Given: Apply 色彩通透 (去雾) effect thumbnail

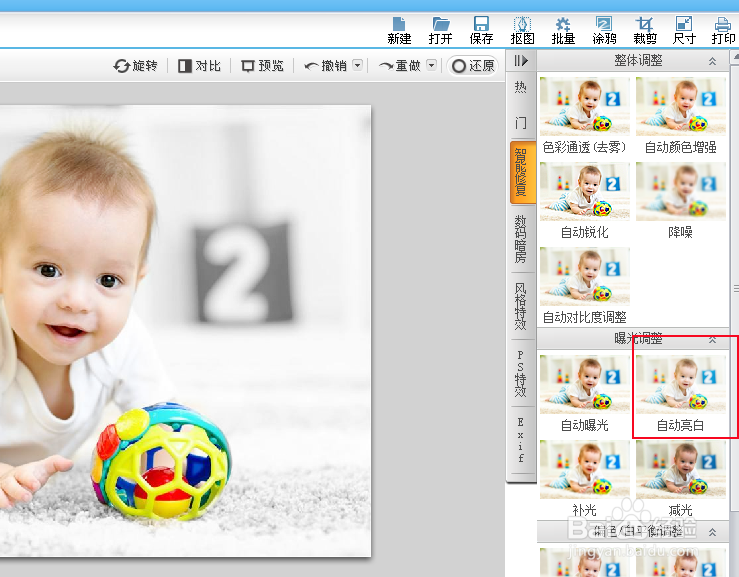Looking at the screenshot, I should (x=584, y=107).
